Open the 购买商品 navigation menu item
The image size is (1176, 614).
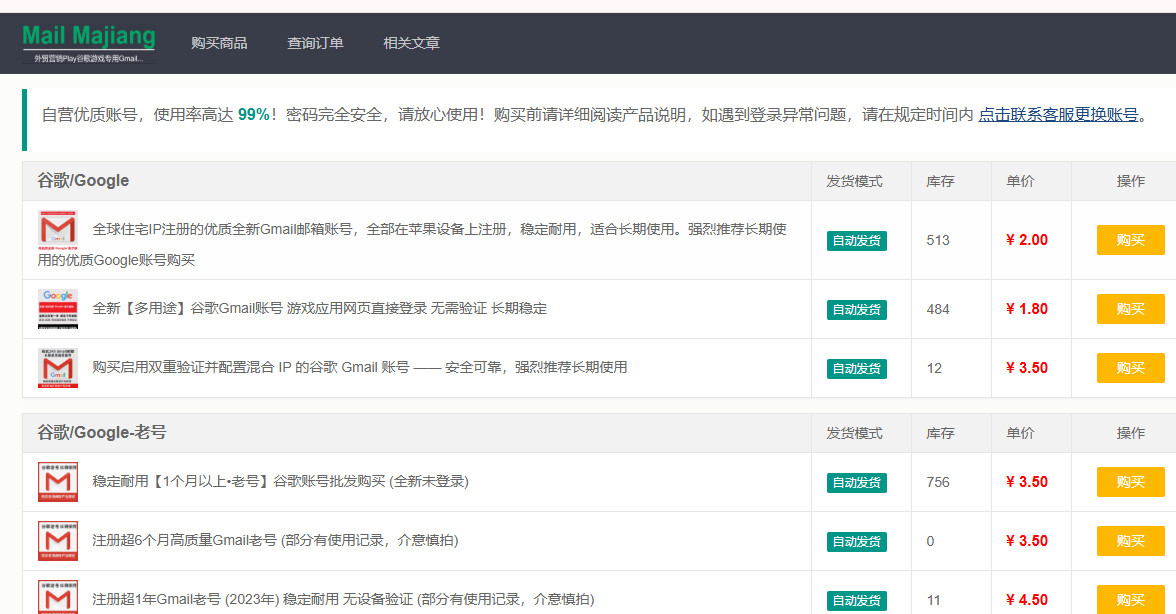219,43
